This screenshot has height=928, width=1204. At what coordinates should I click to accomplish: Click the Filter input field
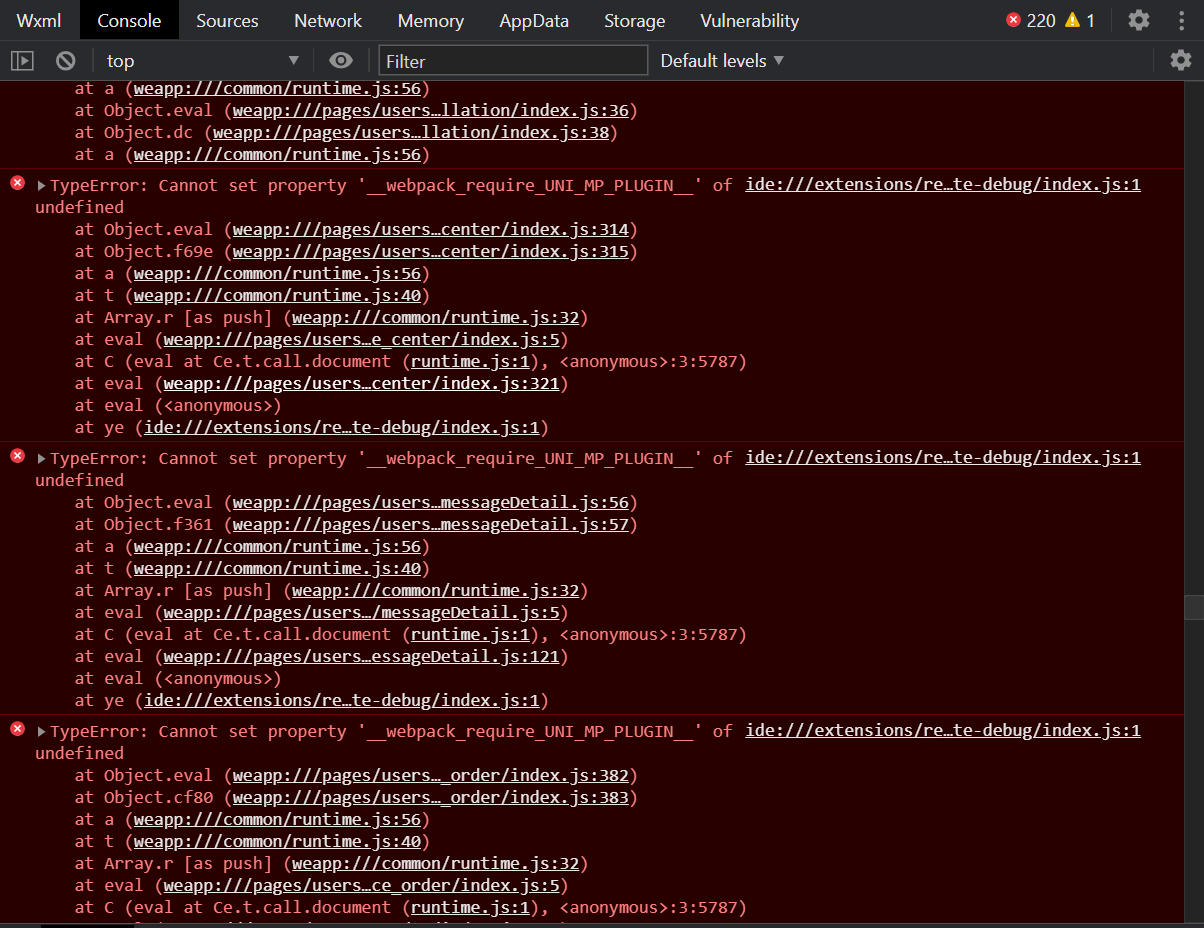point(513,61)
